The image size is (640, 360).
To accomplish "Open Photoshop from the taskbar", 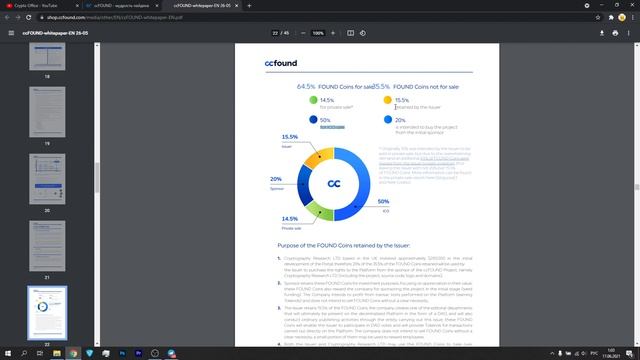I will click(122, 353).
